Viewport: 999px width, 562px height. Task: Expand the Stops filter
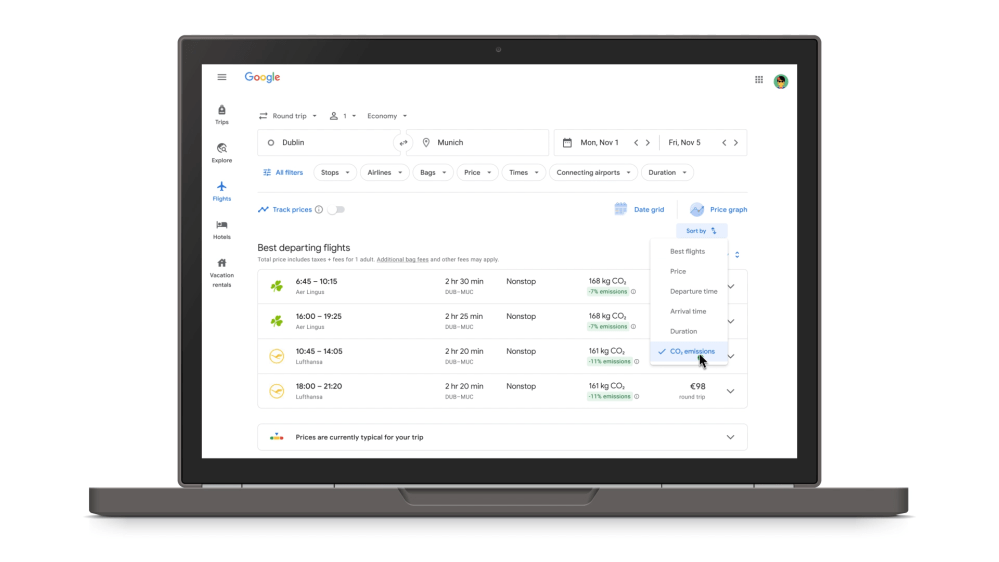pyautogui.click(x=334, y=173)
